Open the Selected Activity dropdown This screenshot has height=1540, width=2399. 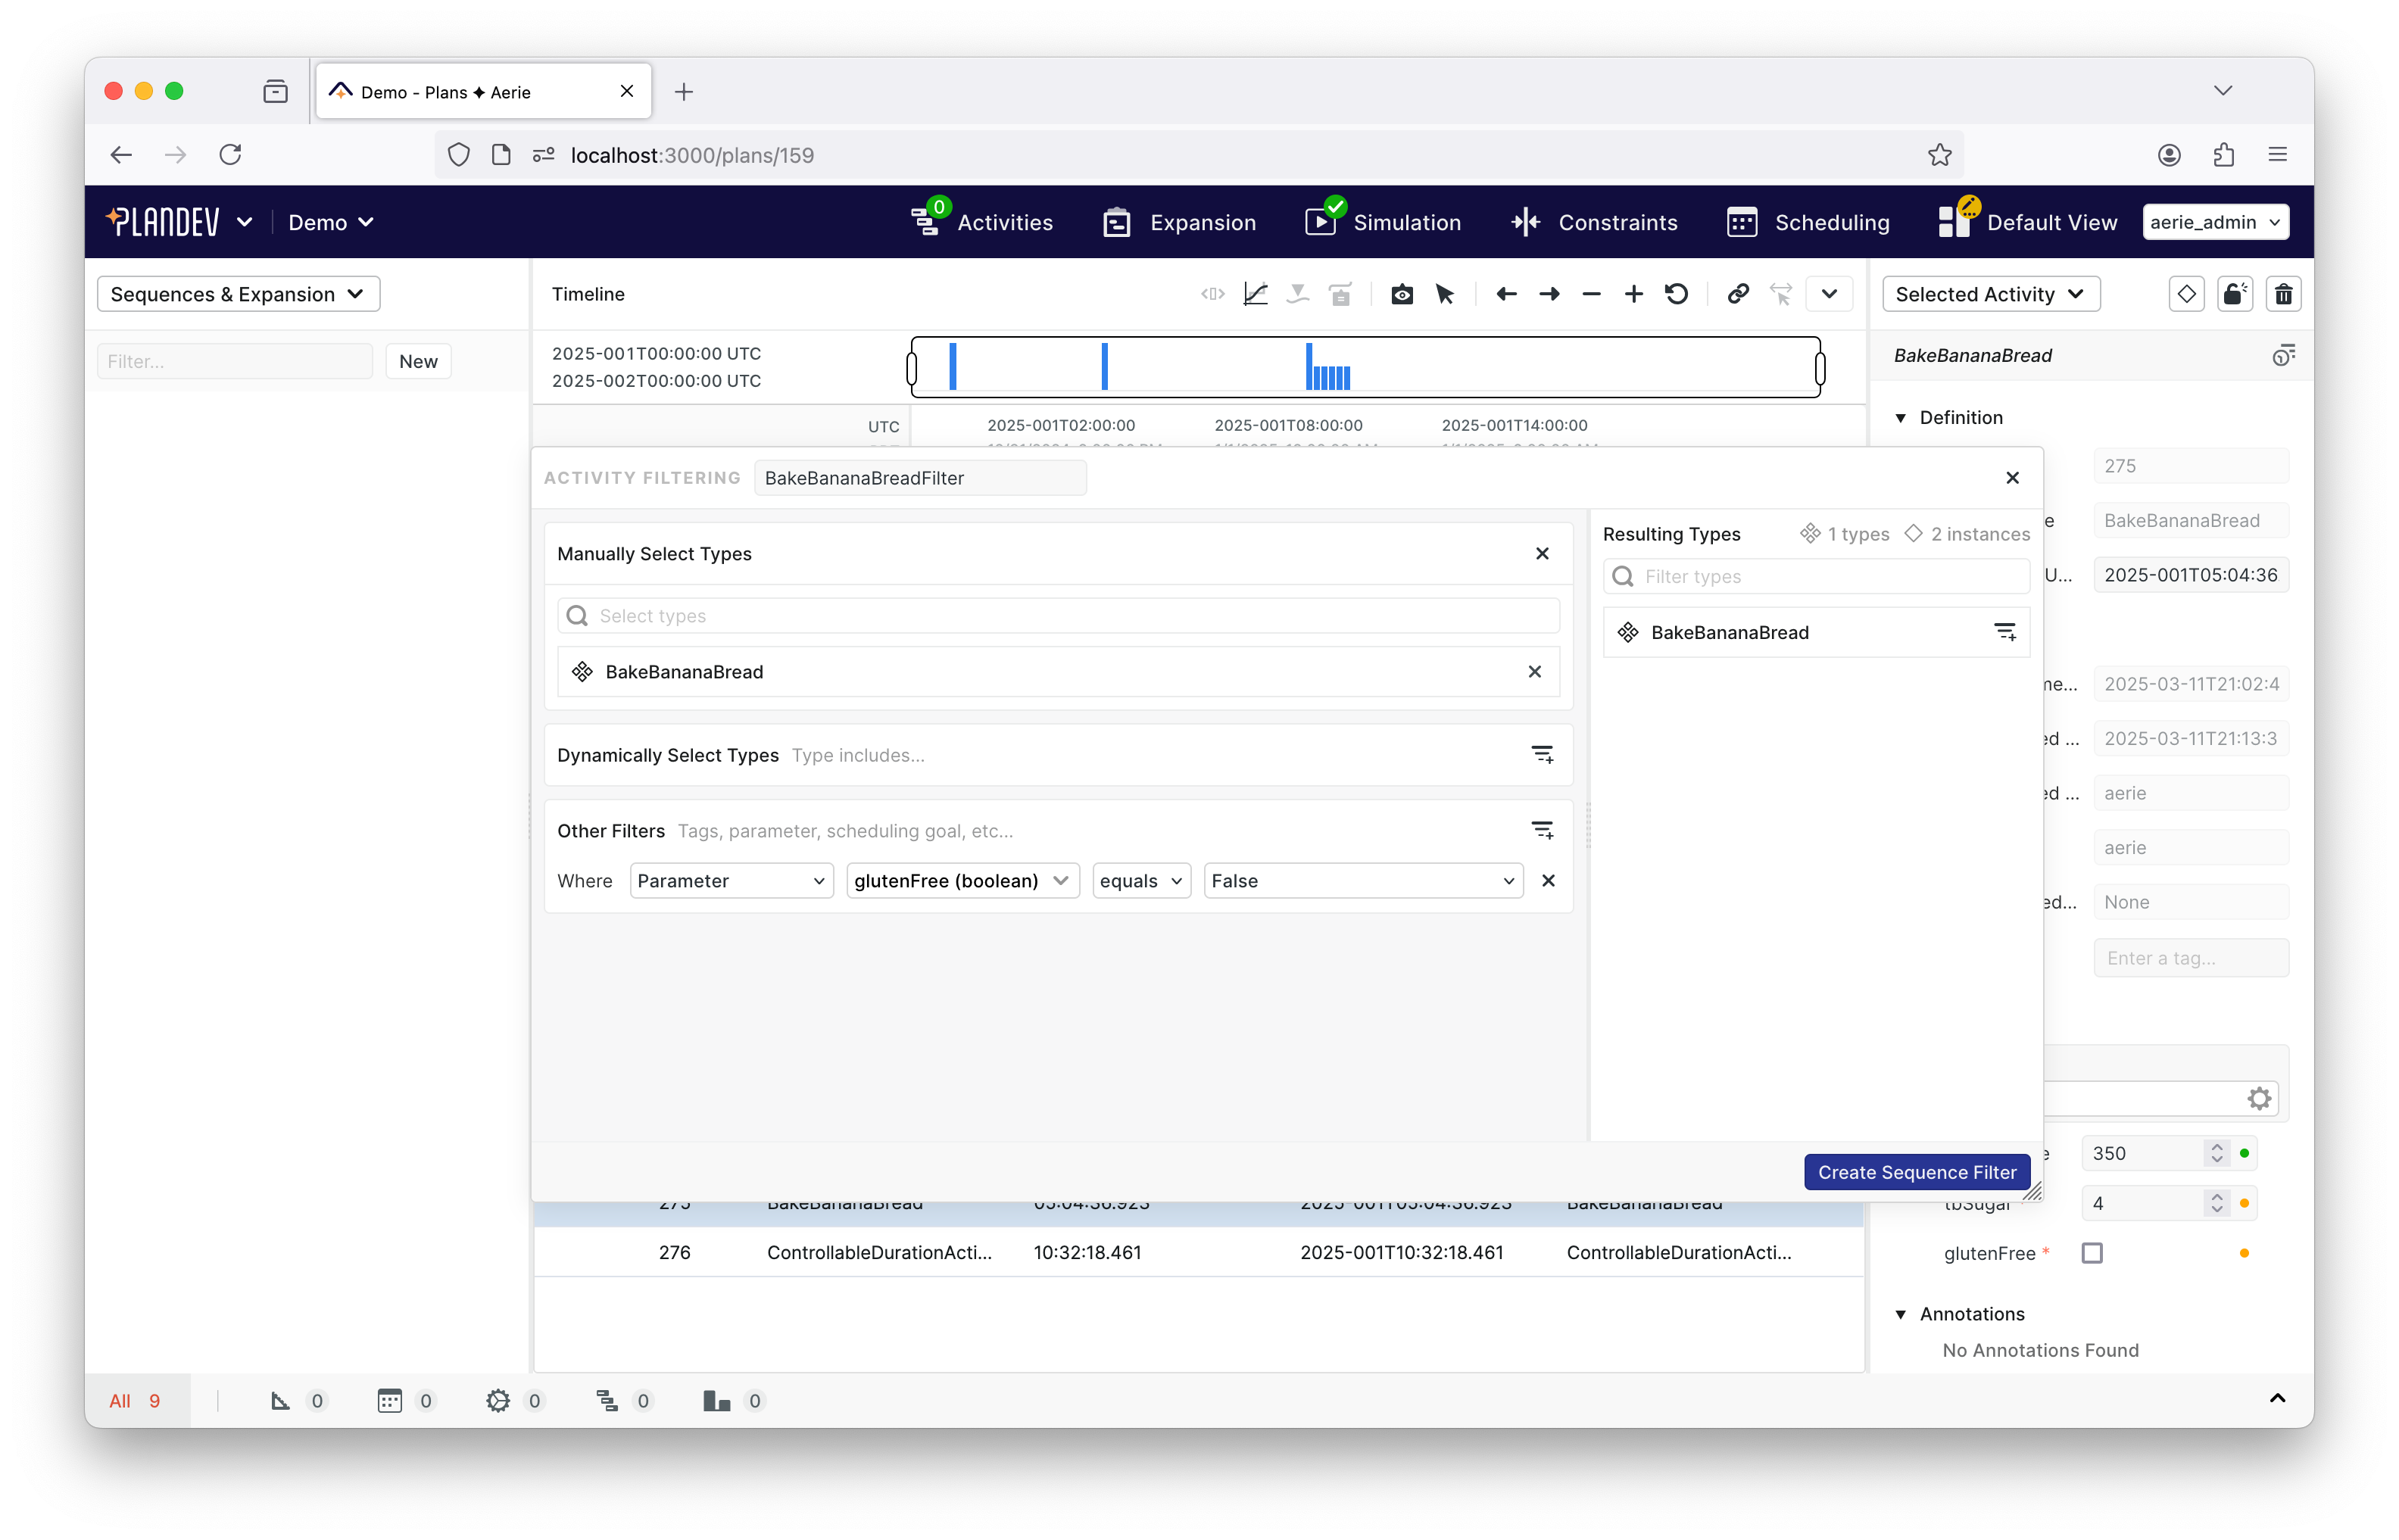click(1990, 293)
